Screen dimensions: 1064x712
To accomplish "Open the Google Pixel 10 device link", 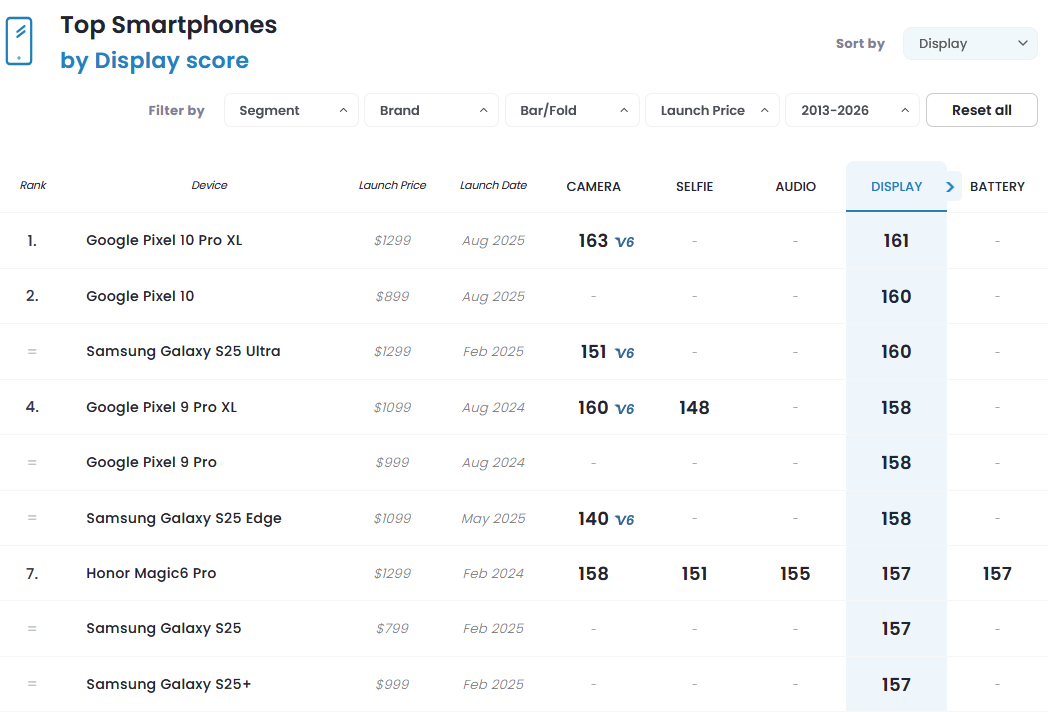I will point(140,296).
